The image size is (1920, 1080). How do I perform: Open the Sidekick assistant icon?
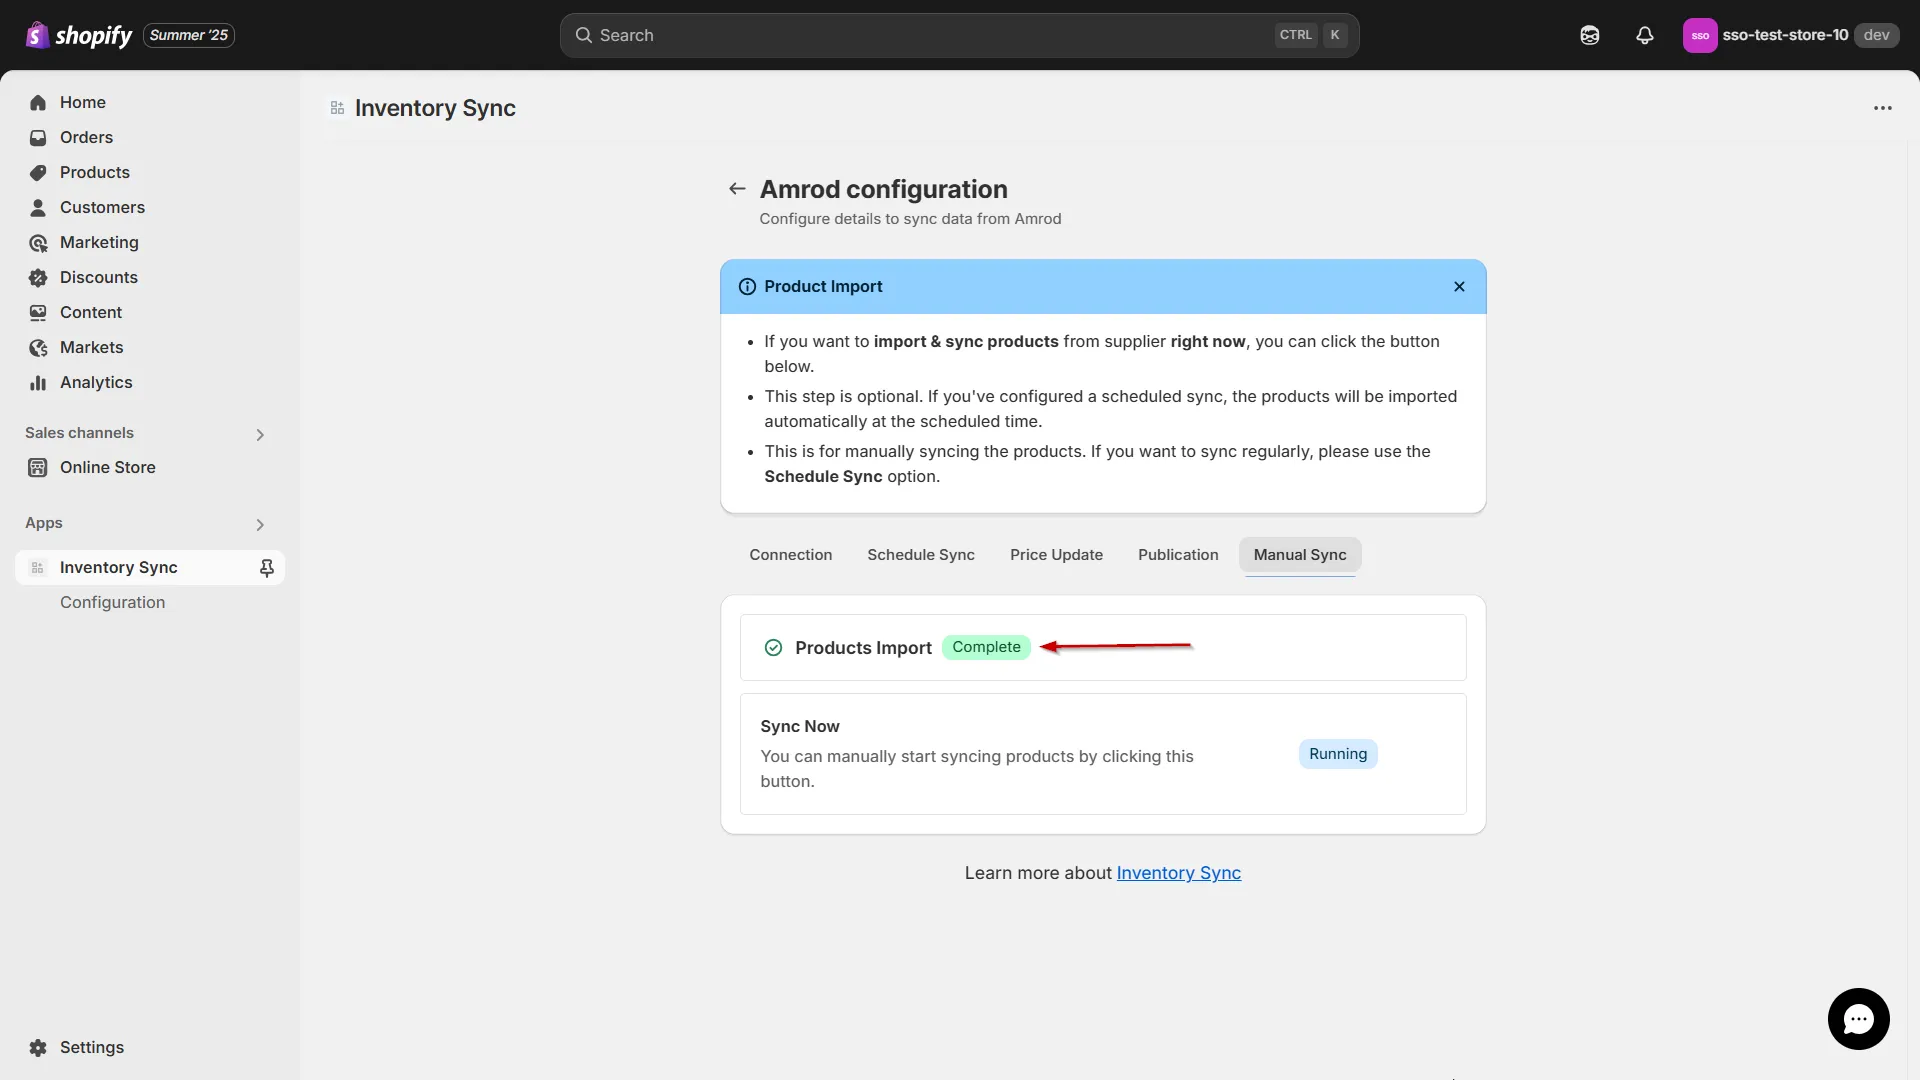click(x=1589, y=35)
